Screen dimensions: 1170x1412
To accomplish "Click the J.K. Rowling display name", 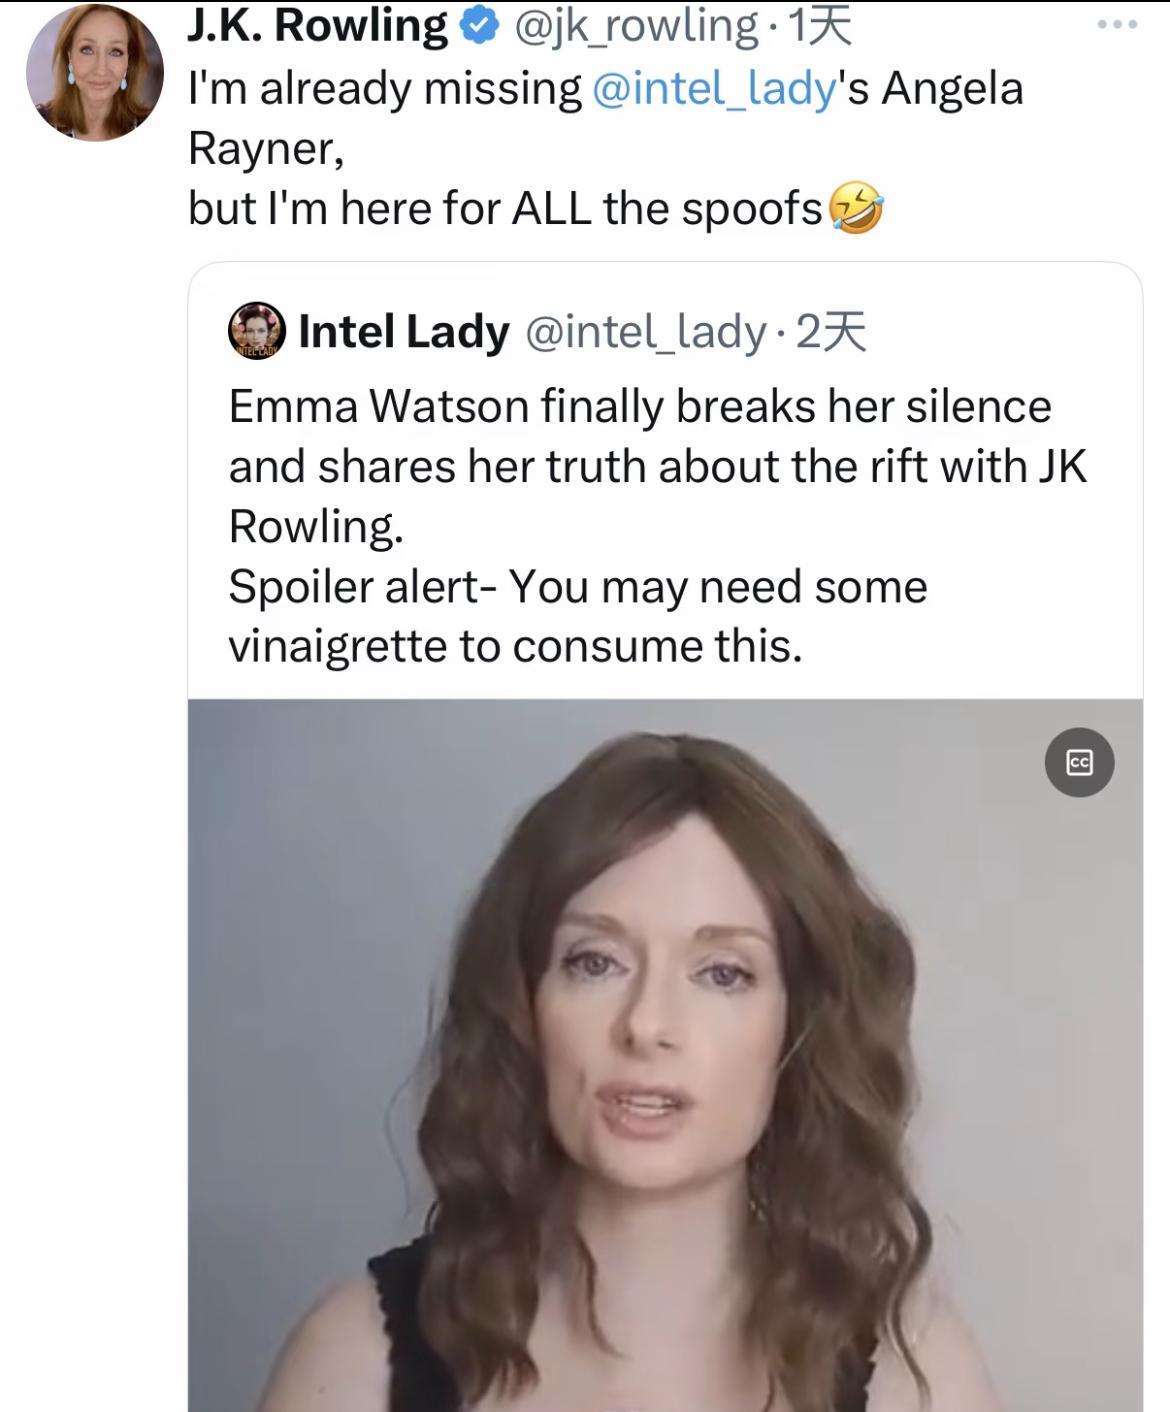I will pyautogui.click(x=318, y=26).
